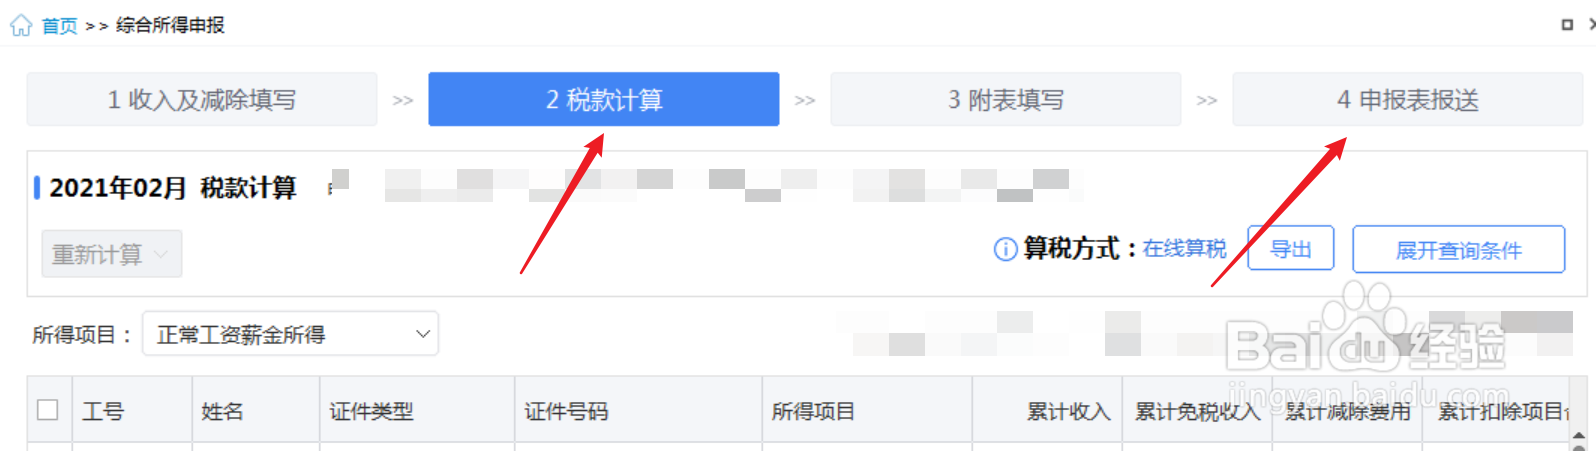Click arrows between steps 3 and 4
This screenshot has height=451, width=1596.
(x=1207, y=100)
